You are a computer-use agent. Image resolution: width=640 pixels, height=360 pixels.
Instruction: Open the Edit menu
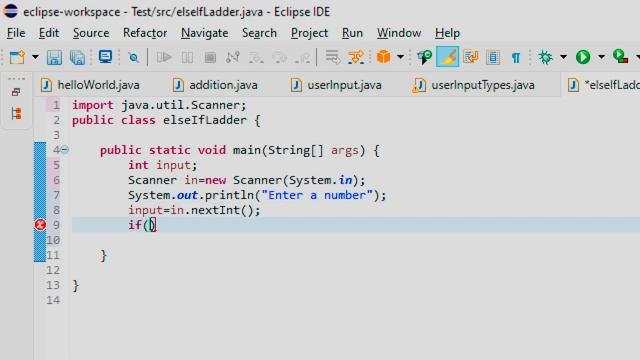point(49,33)
